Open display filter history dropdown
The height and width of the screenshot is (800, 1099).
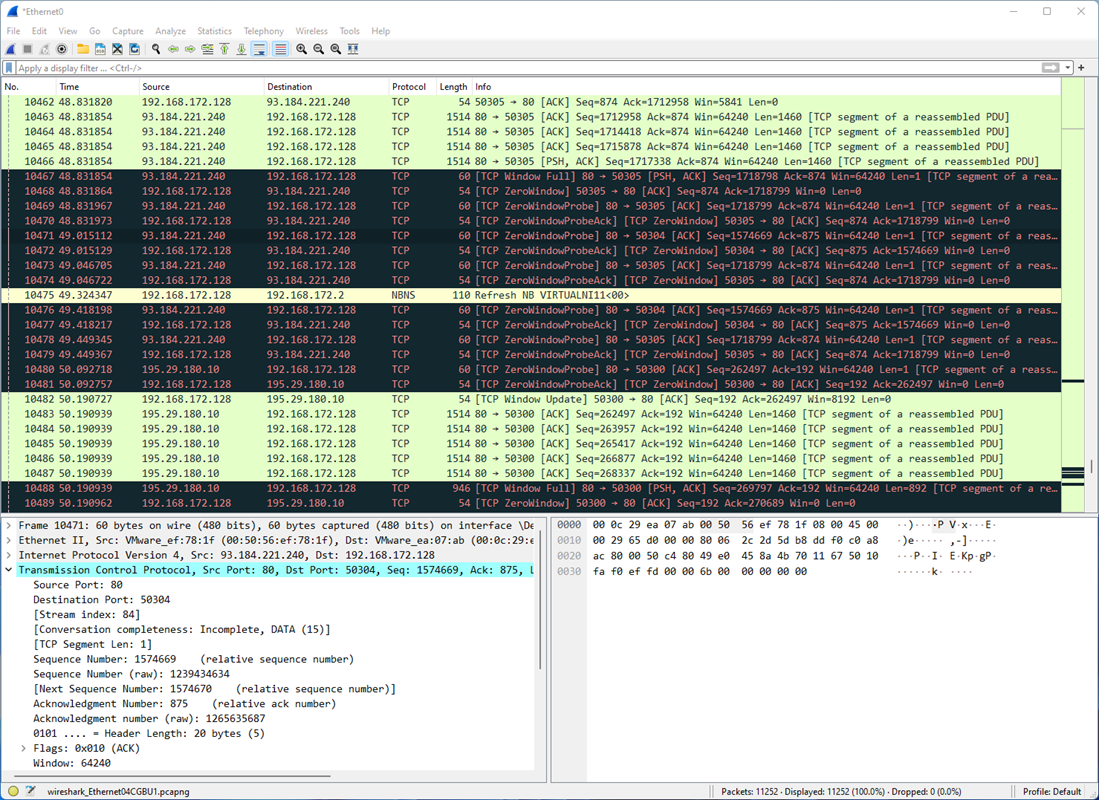[1067, 68]
